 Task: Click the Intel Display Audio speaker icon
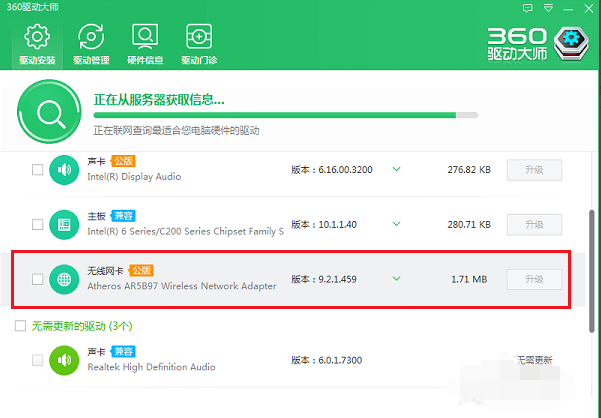pyautogui.click(x=64, y=170)
